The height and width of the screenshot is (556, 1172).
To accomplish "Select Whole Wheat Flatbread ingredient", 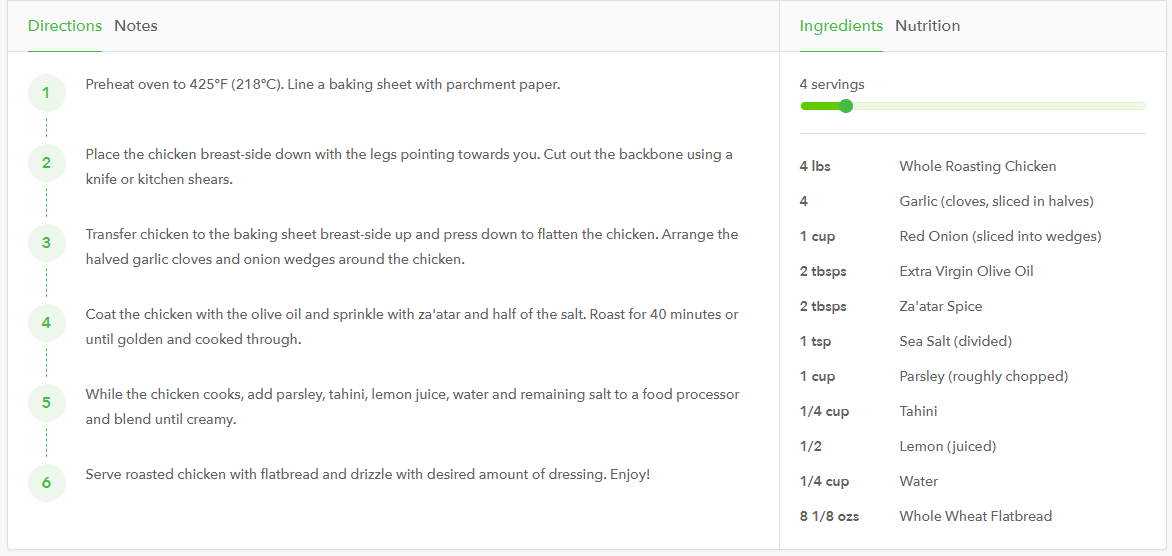I will tap(975, 516).
